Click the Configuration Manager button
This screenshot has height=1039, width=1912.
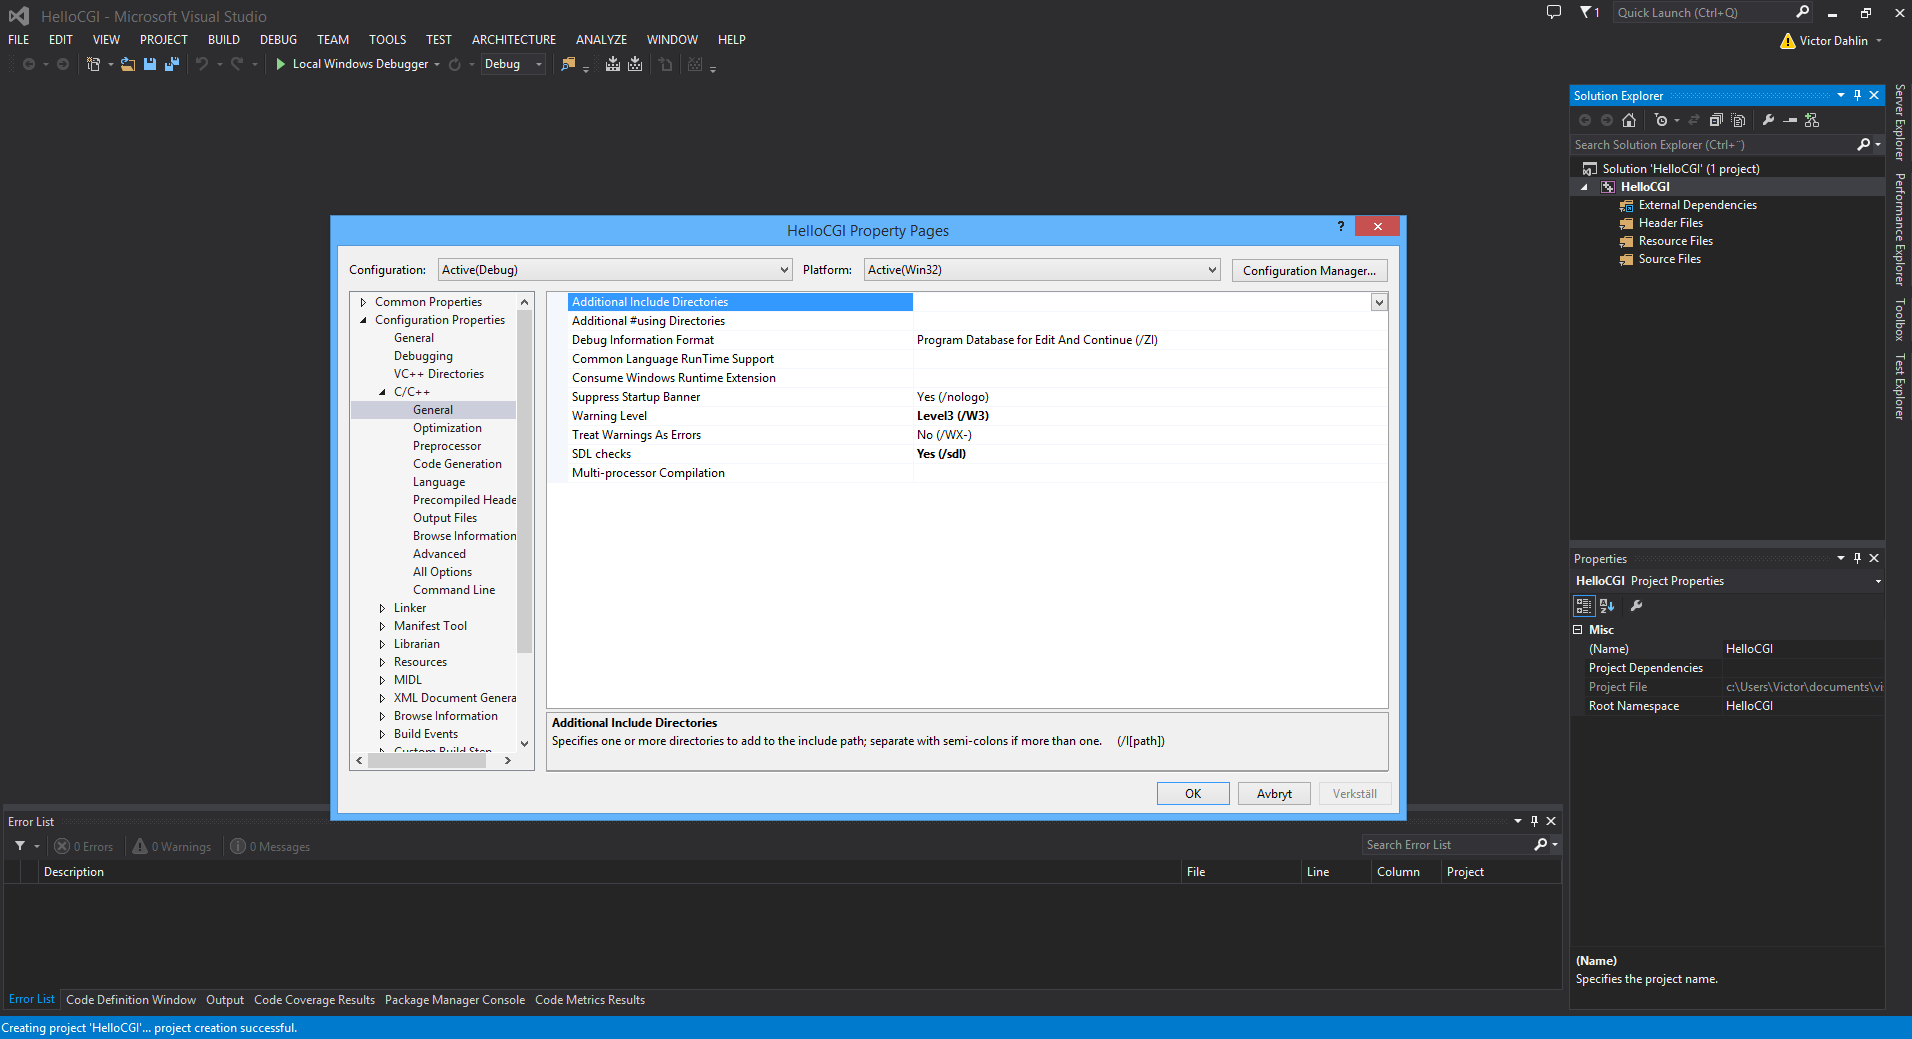click(x=1309, y=271)
